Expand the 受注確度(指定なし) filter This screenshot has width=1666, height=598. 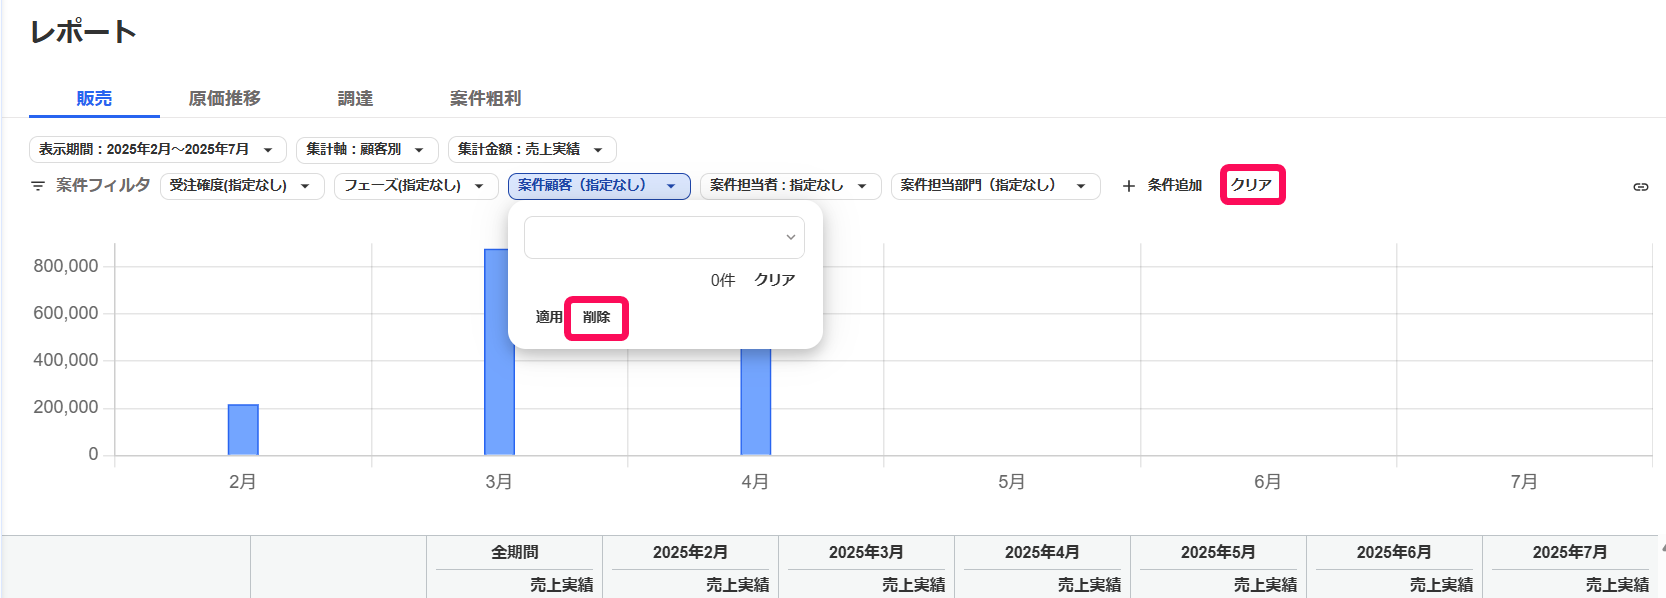242,186
